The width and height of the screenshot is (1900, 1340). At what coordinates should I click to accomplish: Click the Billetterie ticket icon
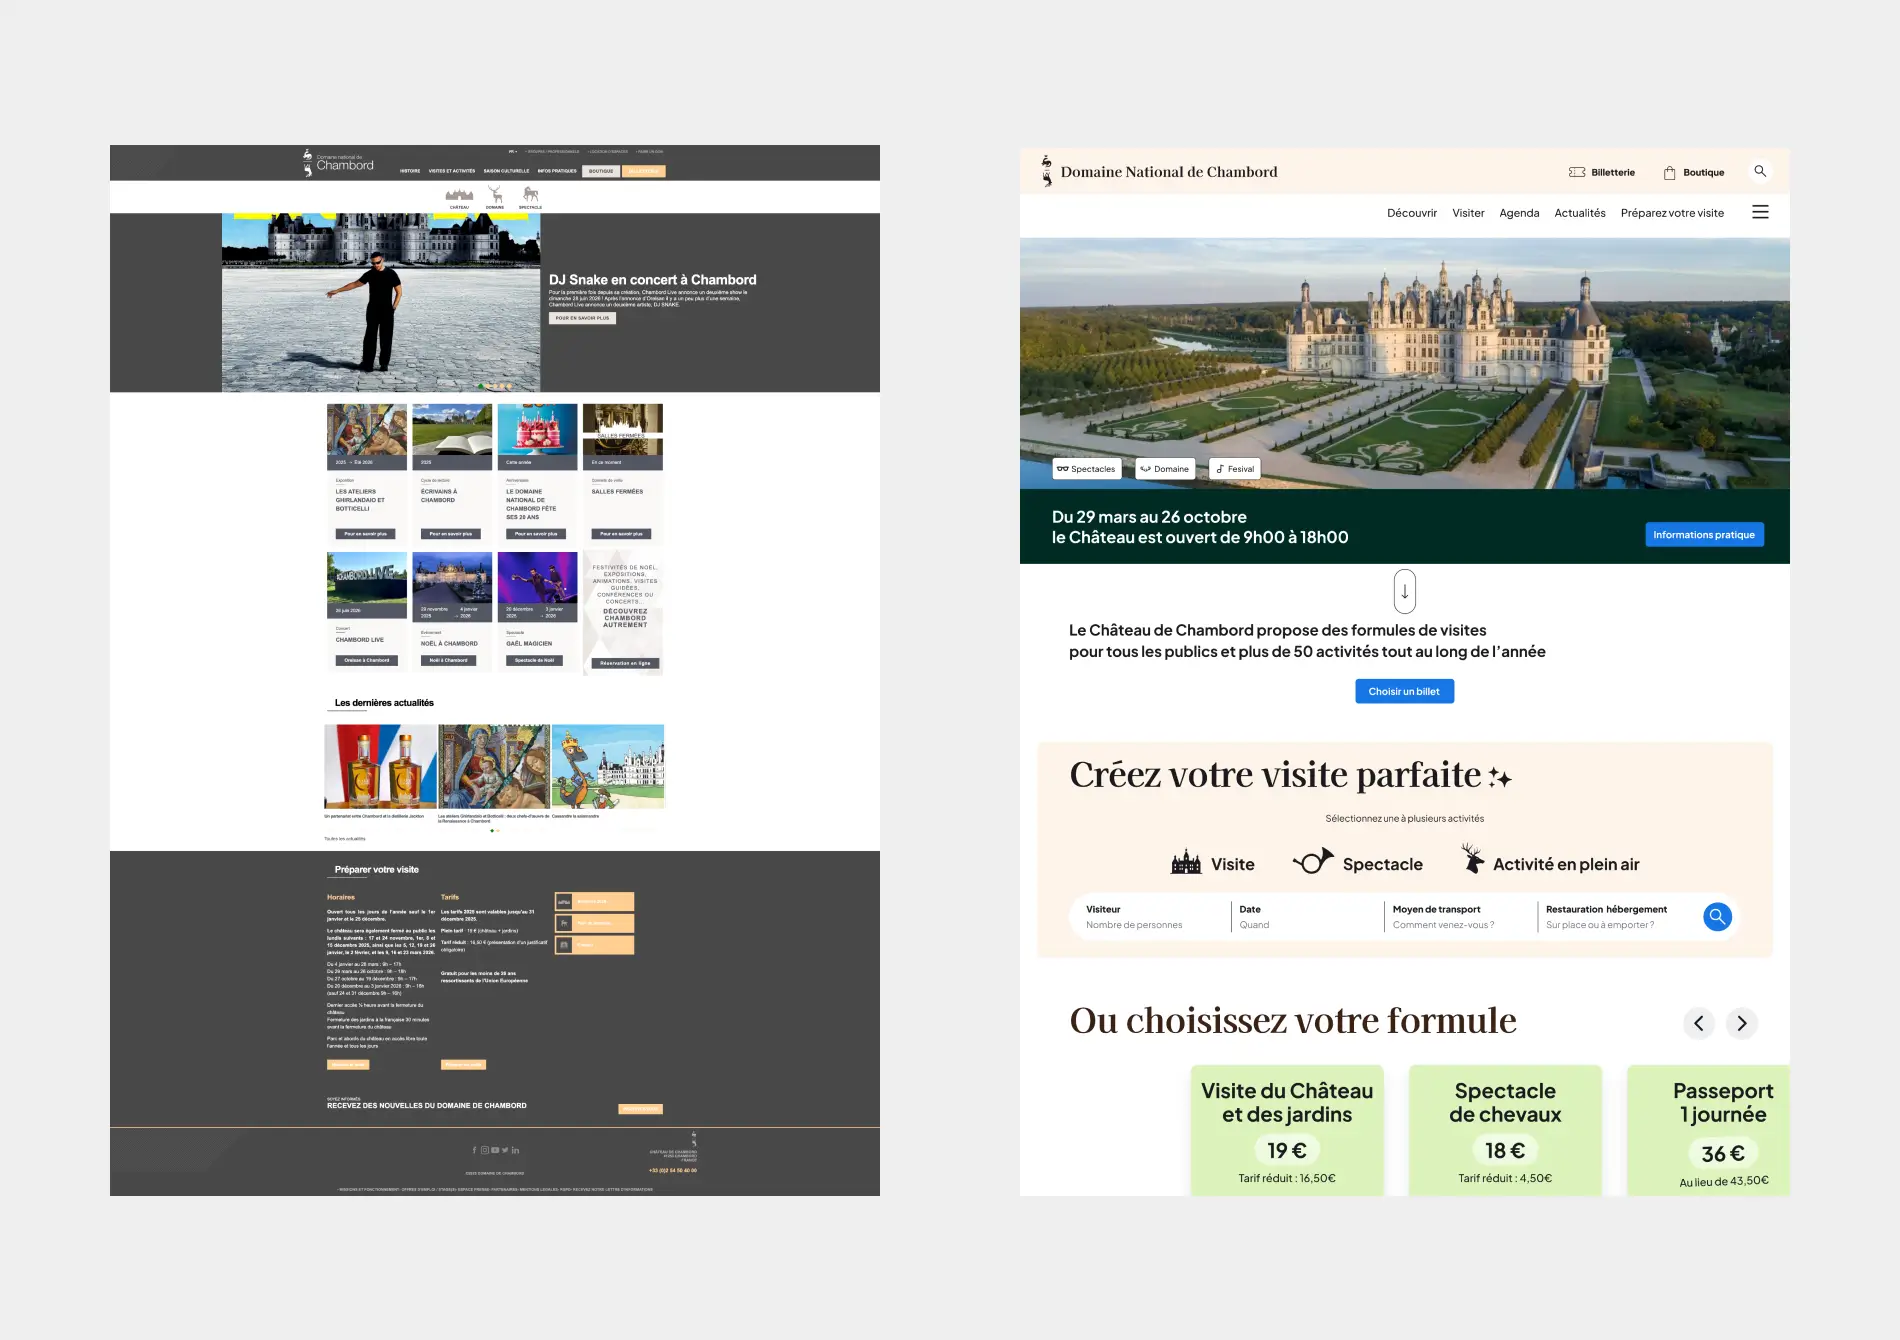(x=1577, y=172)
